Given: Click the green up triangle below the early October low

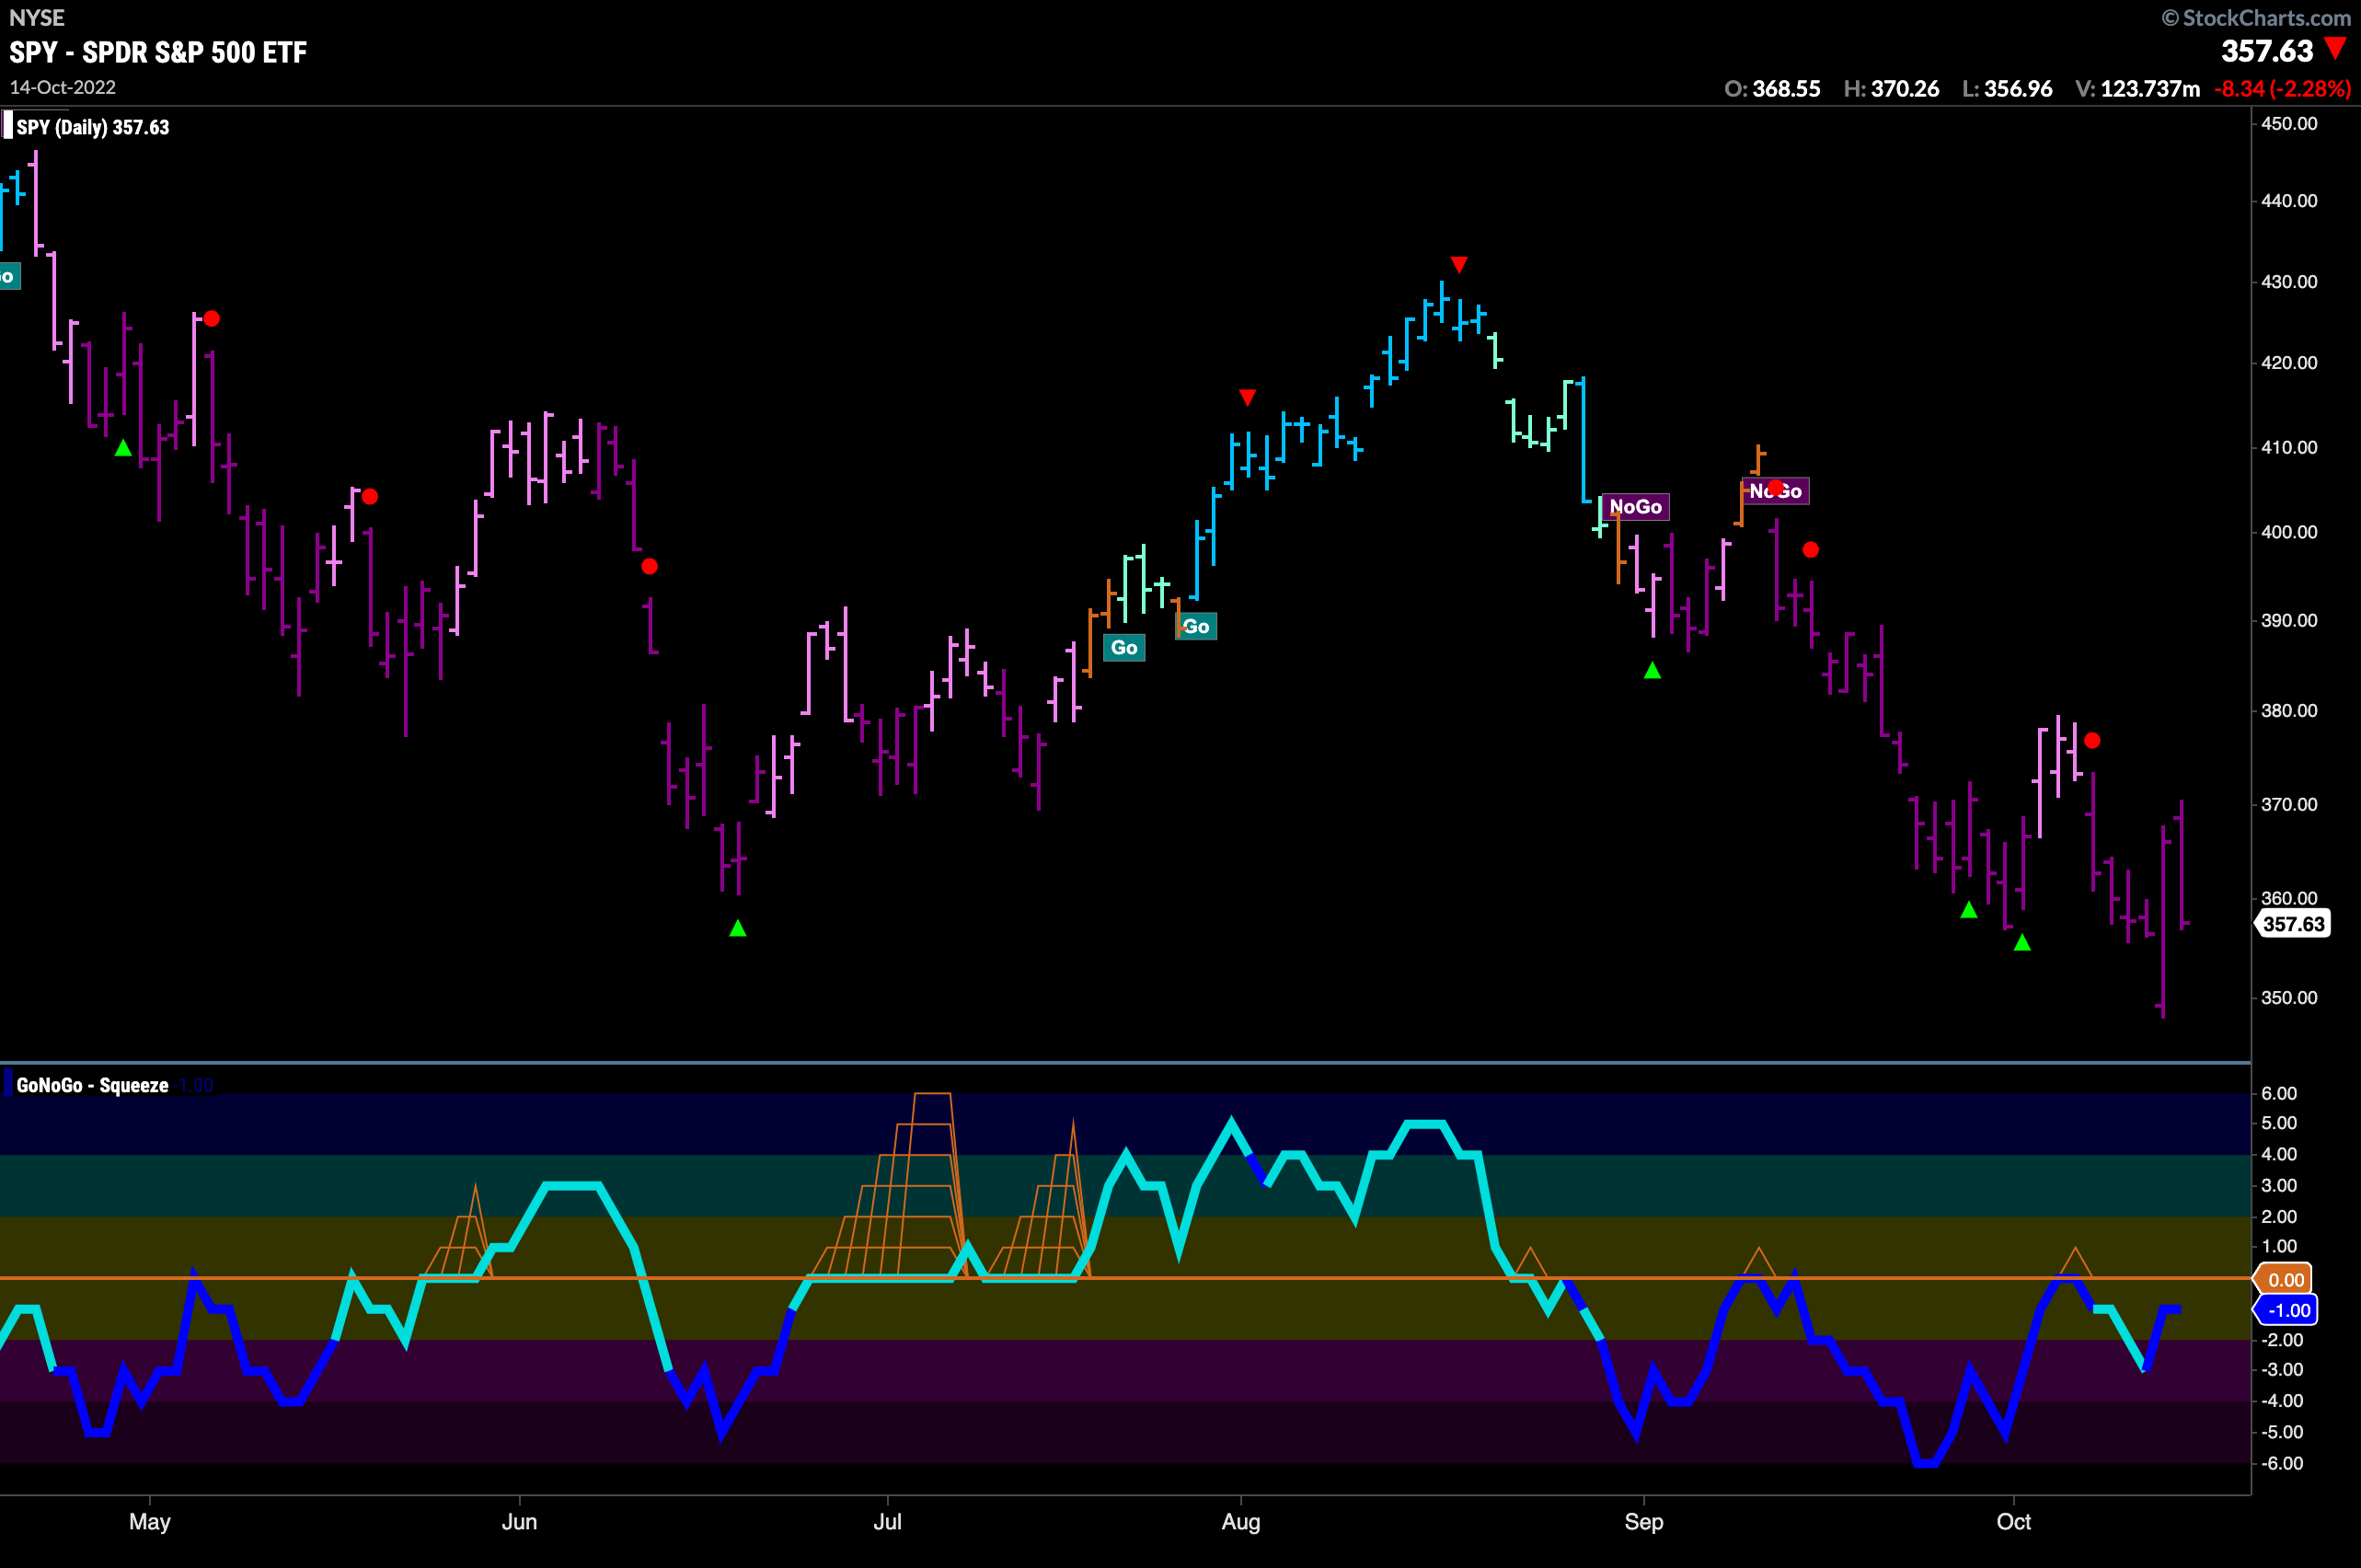Looking at the screenshot, I should [2022, 942].
